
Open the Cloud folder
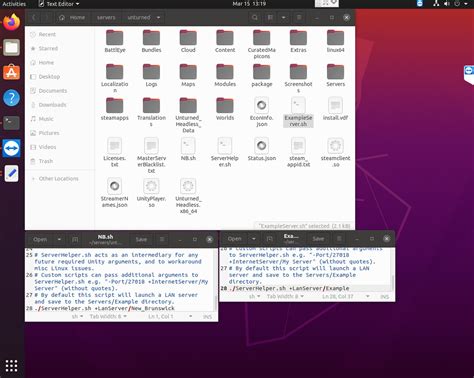(x=188, y=41)
